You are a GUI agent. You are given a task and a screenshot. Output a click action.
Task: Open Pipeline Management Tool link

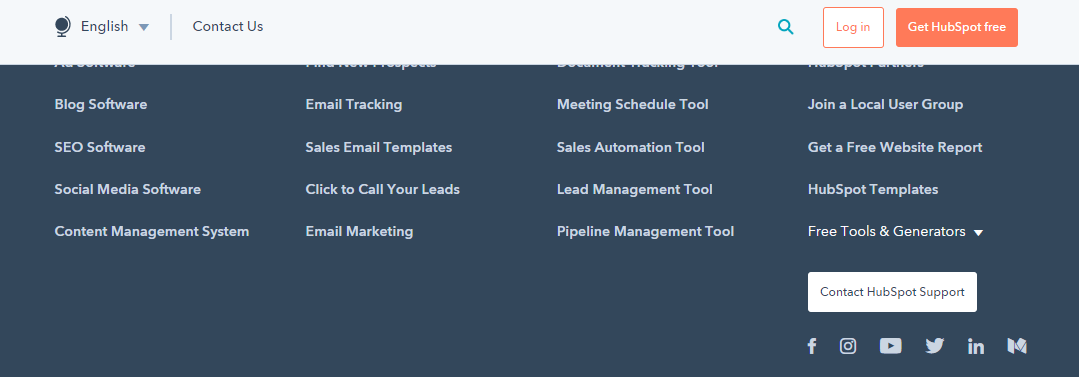pyautogui.click(x=645, y=232)
